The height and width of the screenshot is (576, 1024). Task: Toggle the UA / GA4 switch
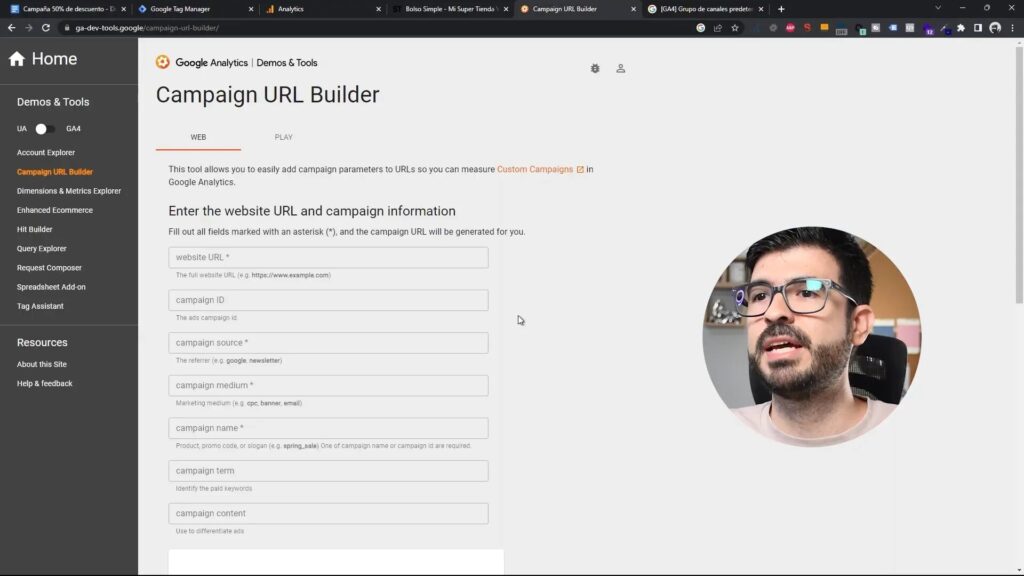coord(44,129)
